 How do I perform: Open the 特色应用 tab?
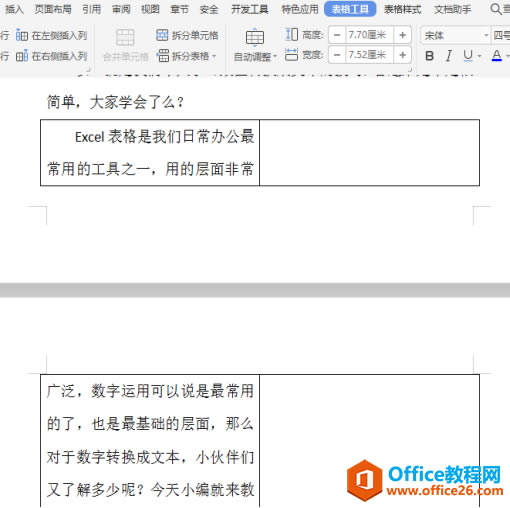tap(300, 9)
